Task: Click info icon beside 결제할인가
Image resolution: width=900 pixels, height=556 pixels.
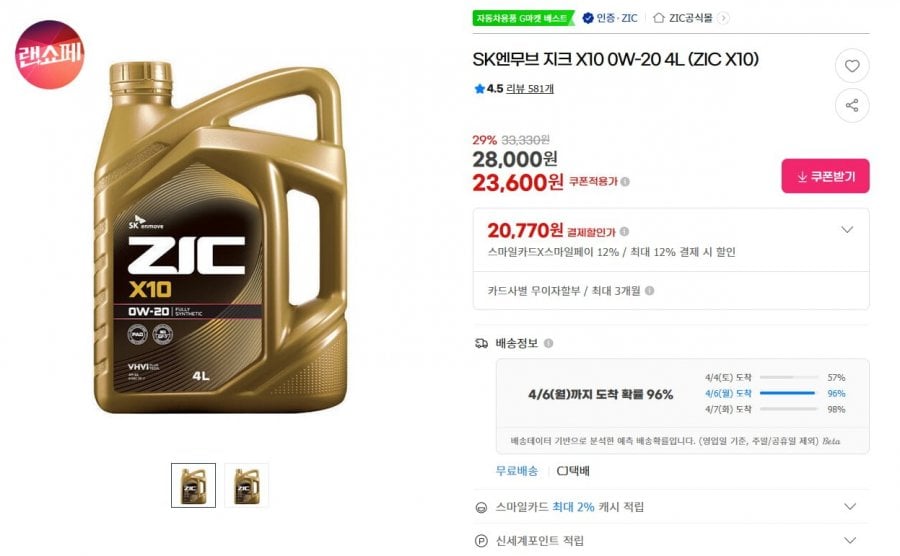Action: [624, 232]
